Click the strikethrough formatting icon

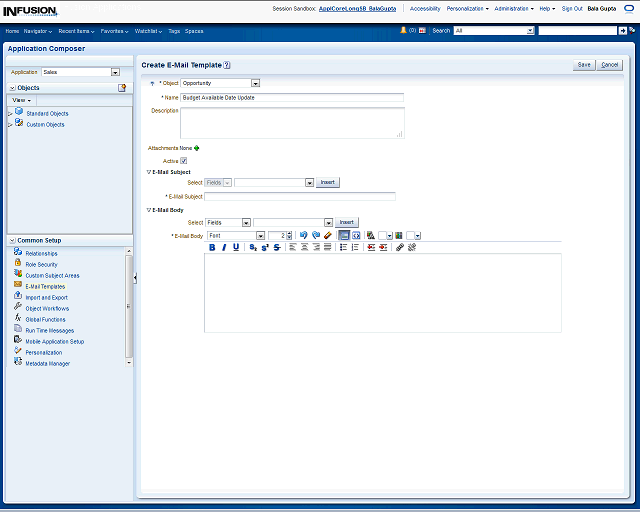(x=277, y=247)
